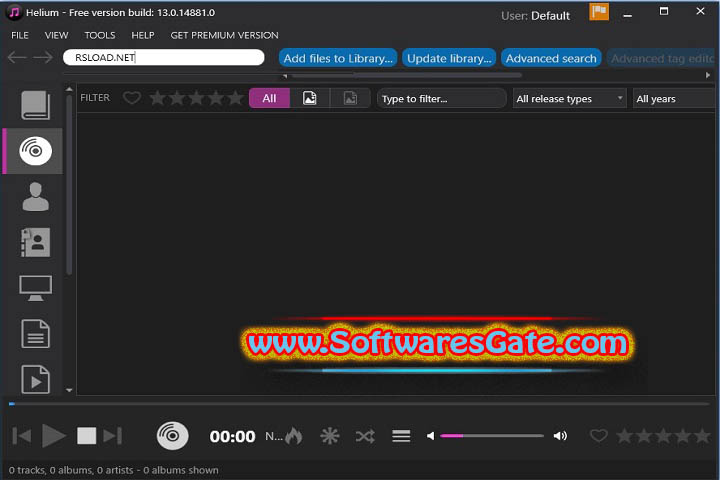Click the navigate forward arrow
Image resolution: width=720 pixels, height=480 pixels.
pos(43,57)
